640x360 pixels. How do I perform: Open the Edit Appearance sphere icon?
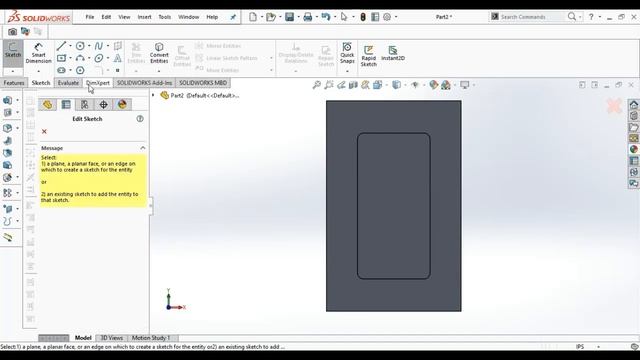[x=433, y=85]
